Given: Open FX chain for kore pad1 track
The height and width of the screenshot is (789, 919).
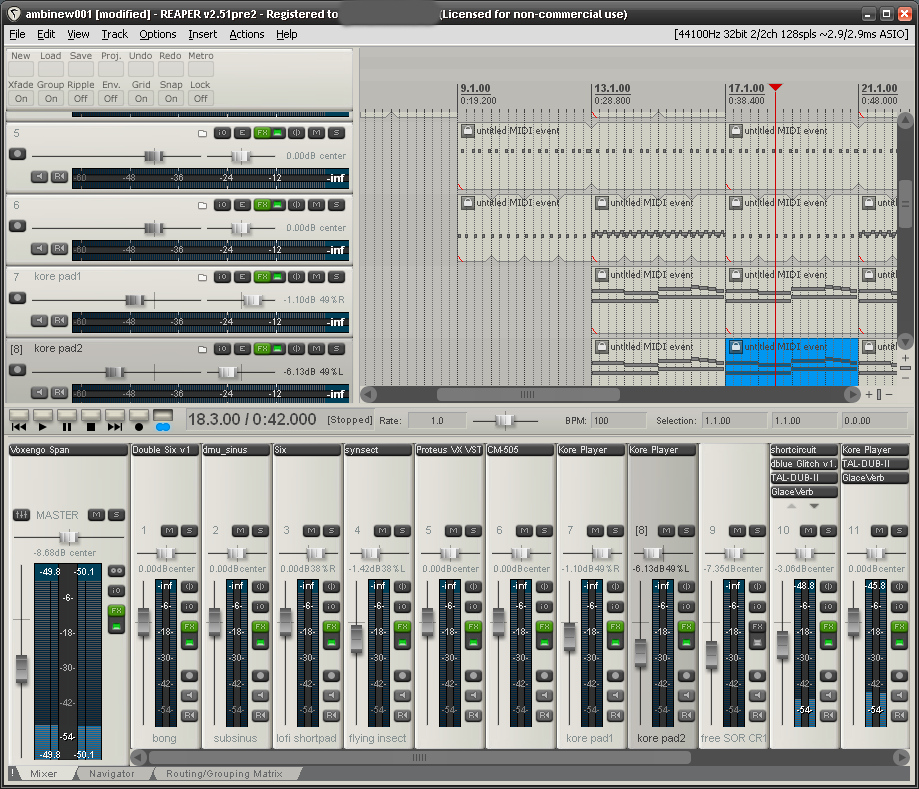Looking at the screenshot, I should pyautogui.click(x=262, y=277).
